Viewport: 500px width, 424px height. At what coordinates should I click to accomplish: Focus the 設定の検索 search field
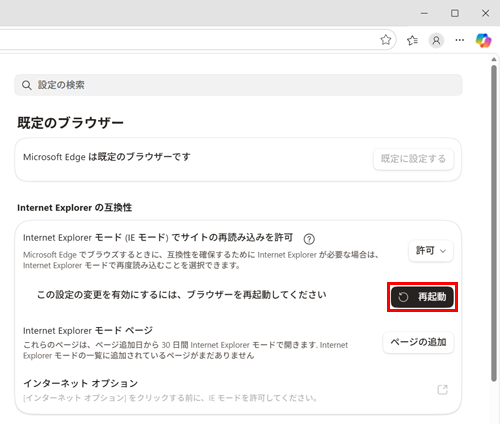tap(238, 85)
